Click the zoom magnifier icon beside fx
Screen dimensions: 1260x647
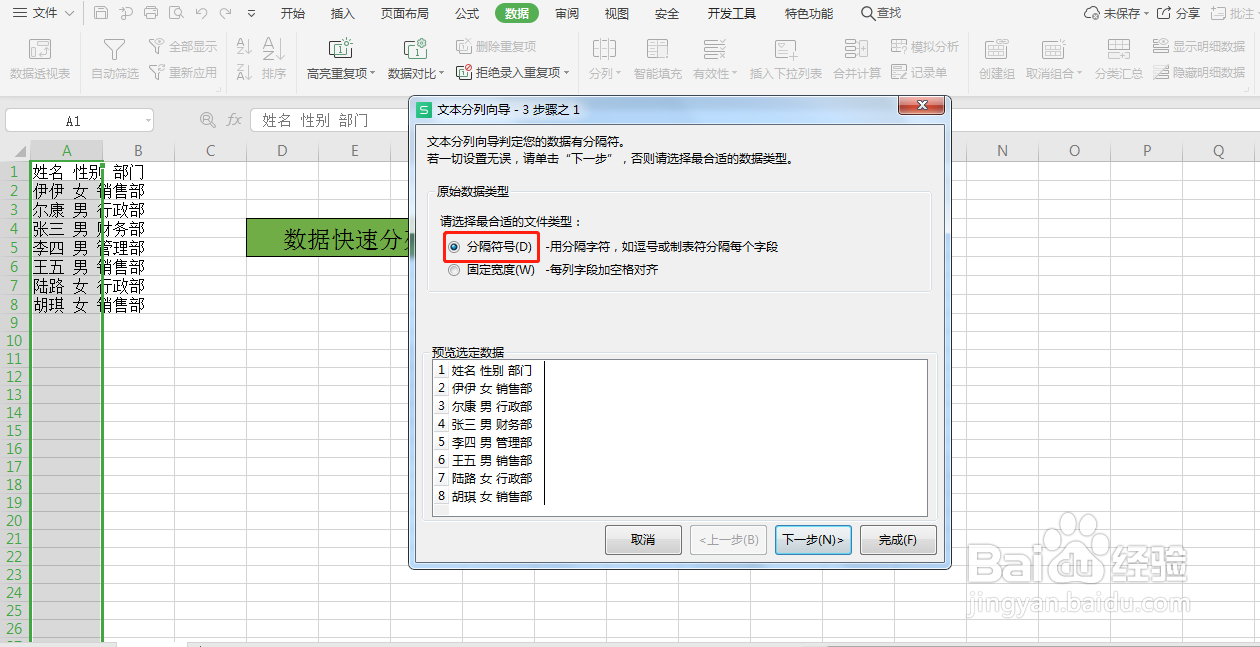208,119
